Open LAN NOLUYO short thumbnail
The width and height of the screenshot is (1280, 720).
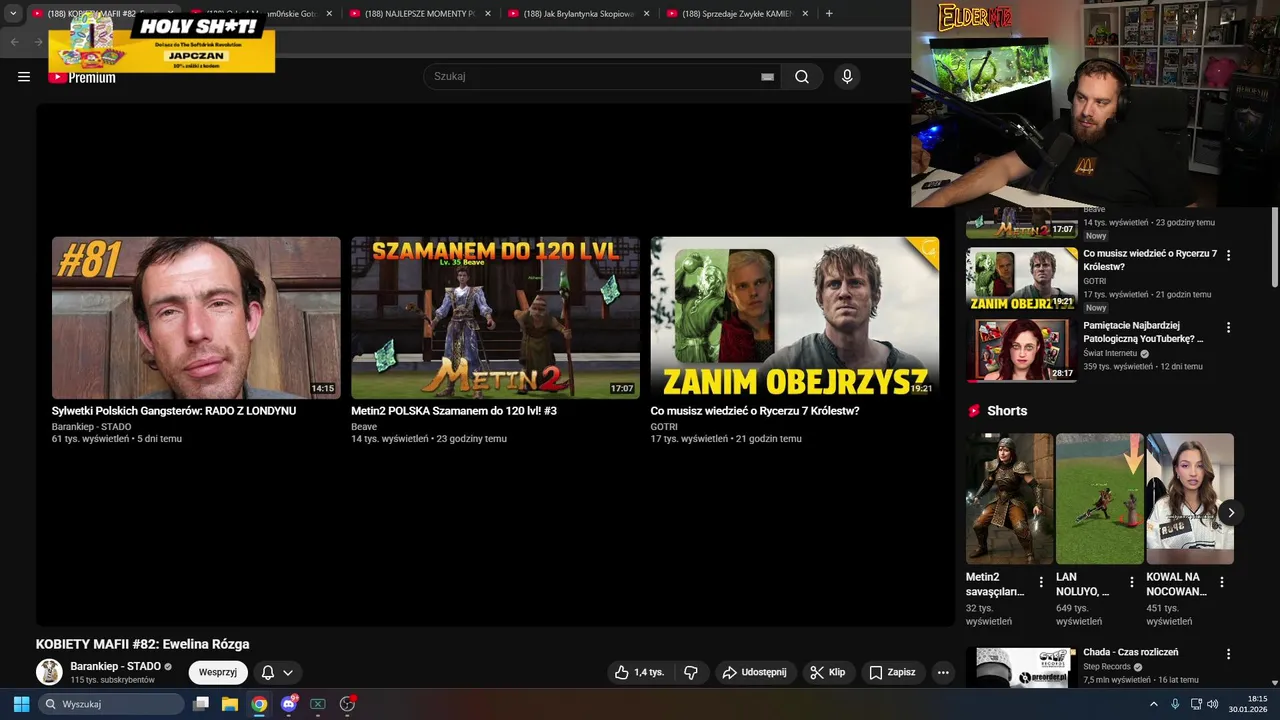(1100, 499)
